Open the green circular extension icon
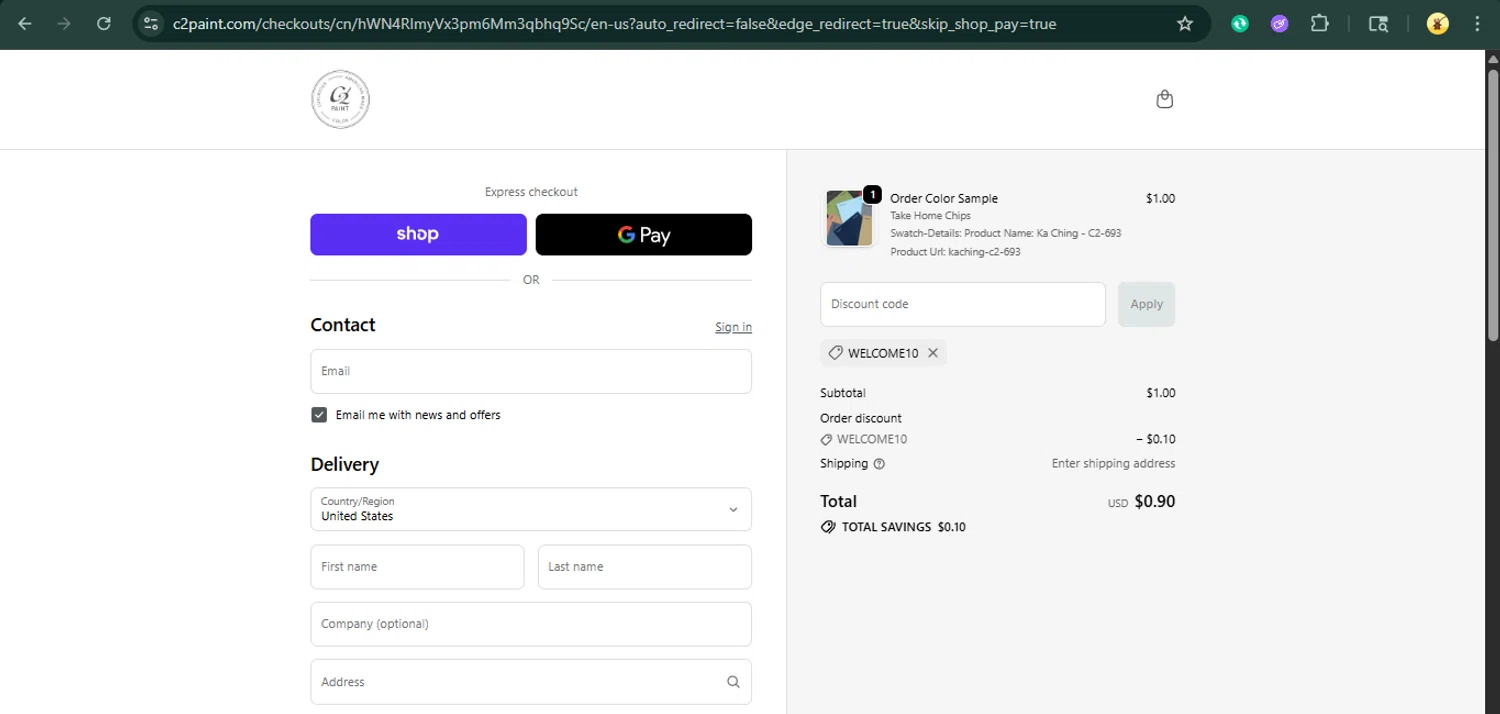 coord(1240,24)
